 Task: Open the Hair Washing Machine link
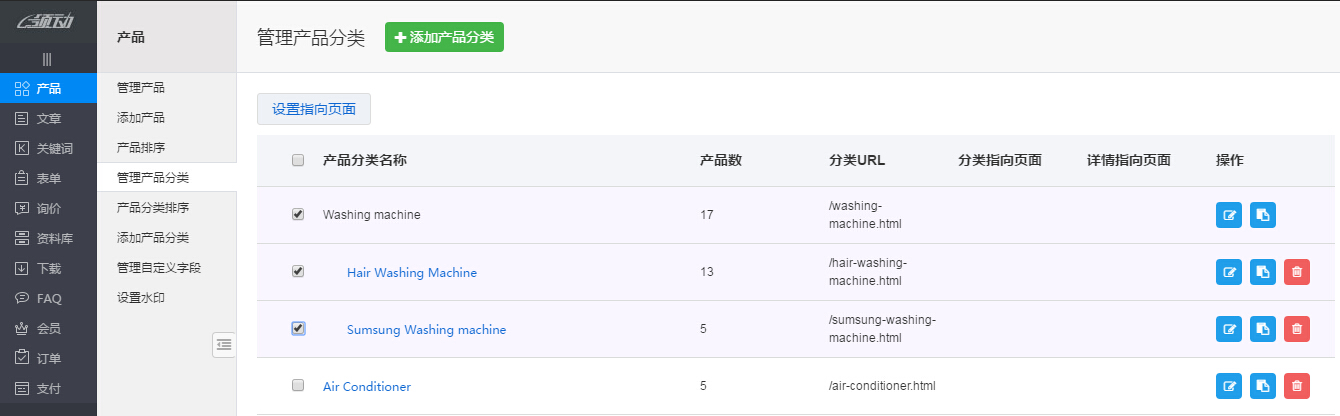coord(412,272)
